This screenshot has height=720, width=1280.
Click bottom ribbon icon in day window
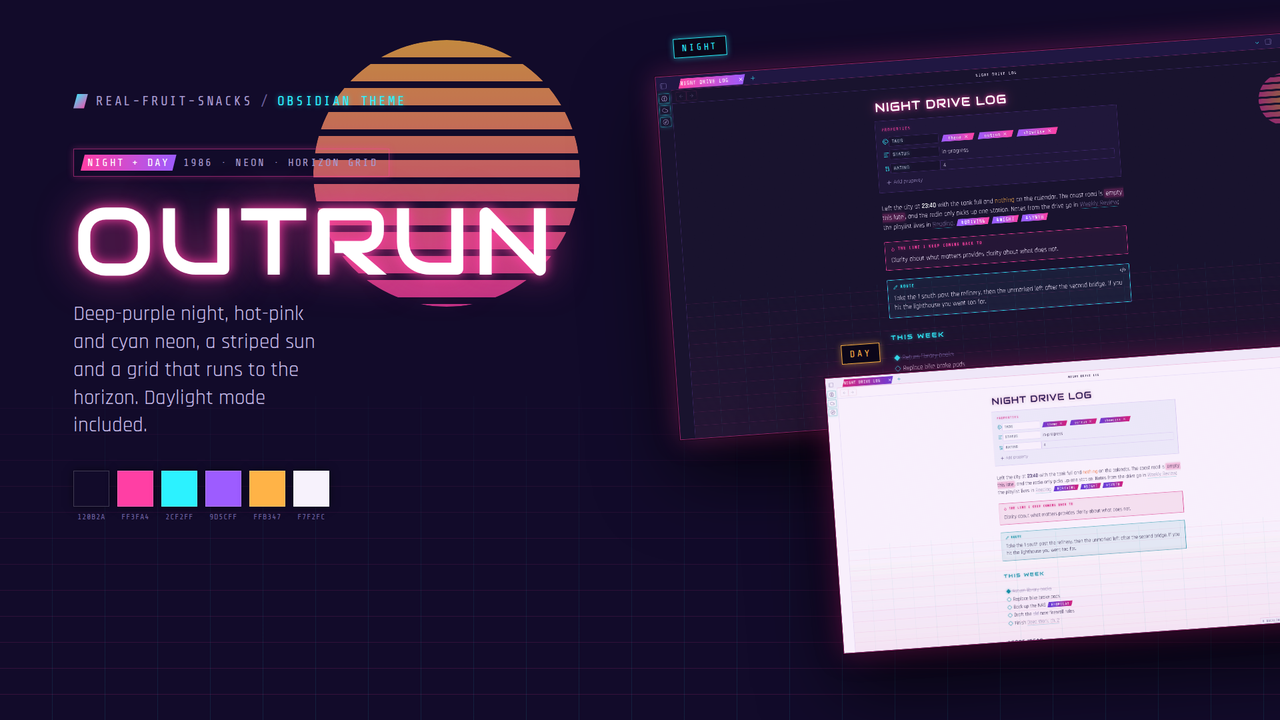[833, 412]
